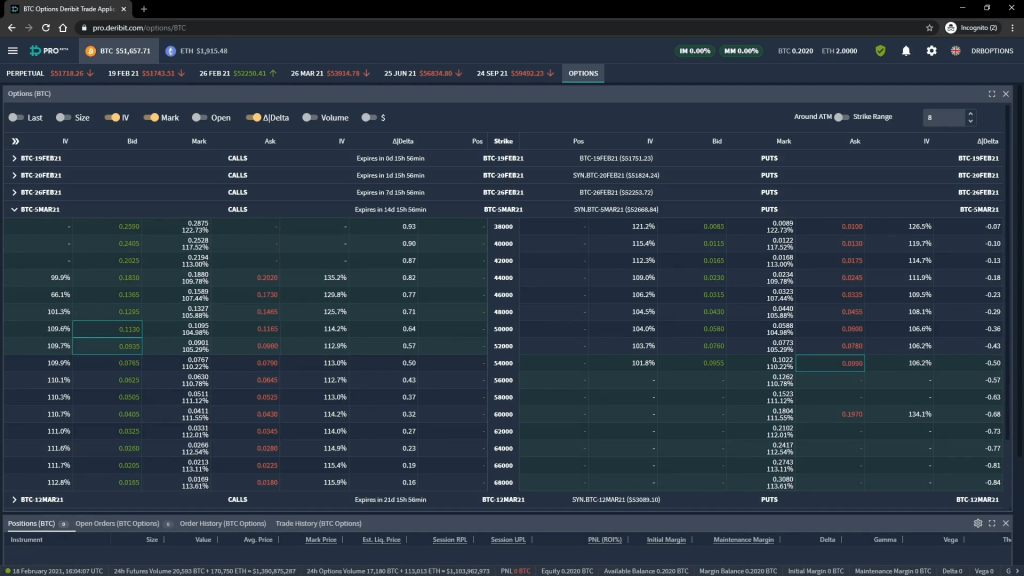Maximize the Options (BTC) panel
Screen dimensions: 1024x576
pos(992,93)
